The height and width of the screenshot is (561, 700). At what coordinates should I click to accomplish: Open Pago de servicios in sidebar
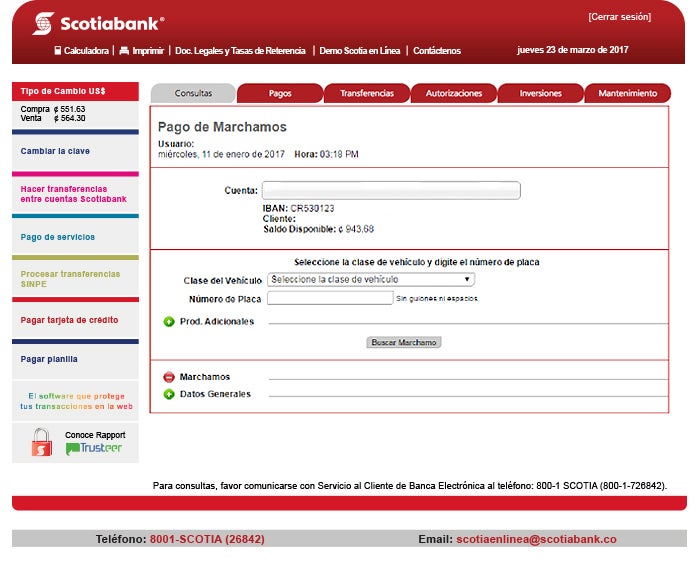pyautogui.click(x=58, y=237)
